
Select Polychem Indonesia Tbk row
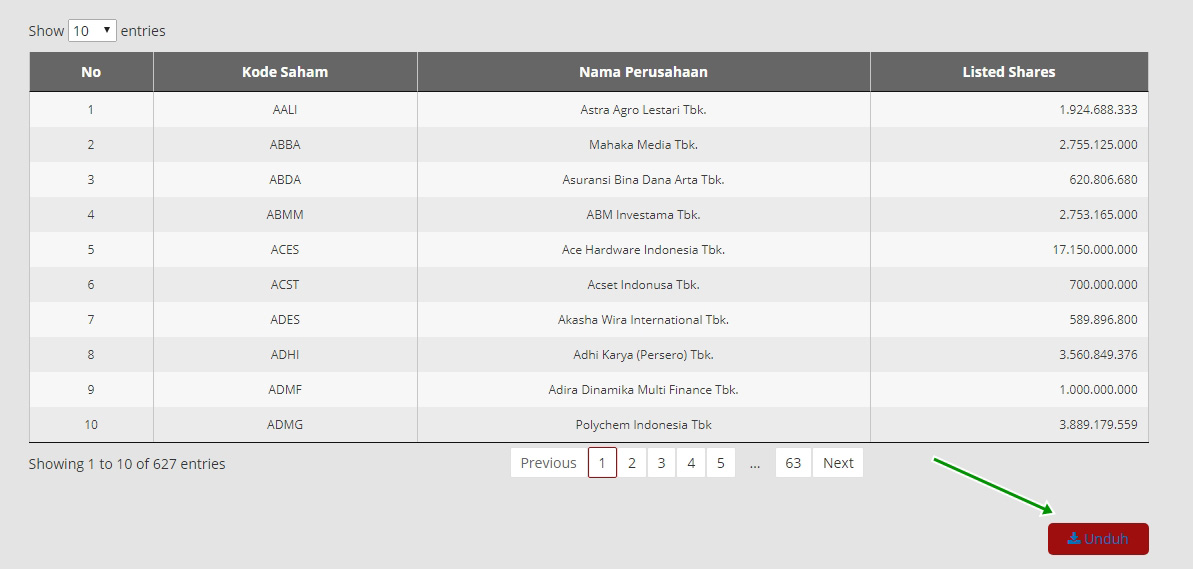coord(643,425)
